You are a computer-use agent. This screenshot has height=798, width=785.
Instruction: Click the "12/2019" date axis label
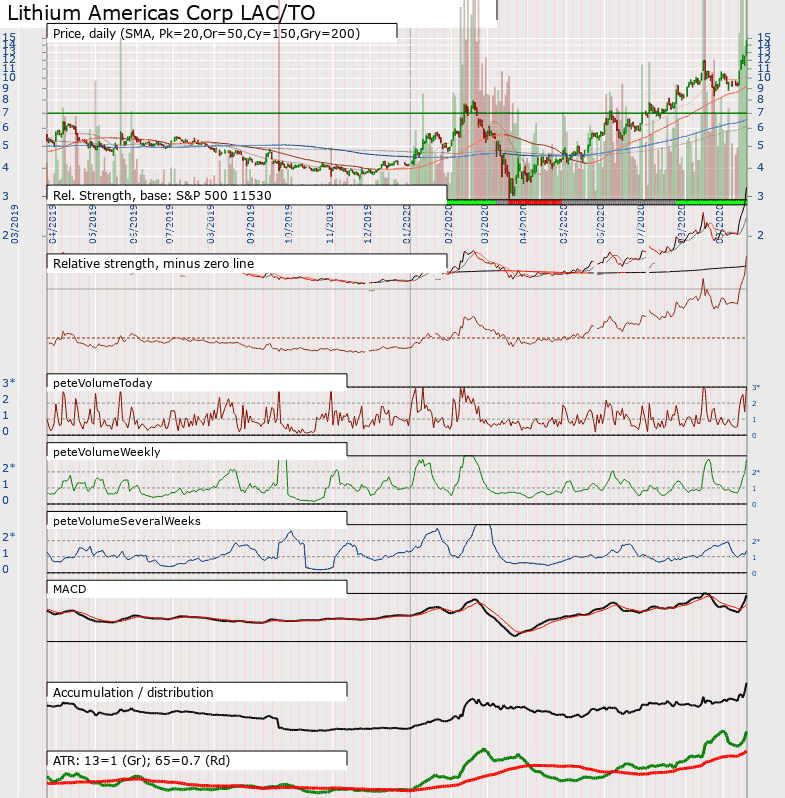(x=368, y=224)
